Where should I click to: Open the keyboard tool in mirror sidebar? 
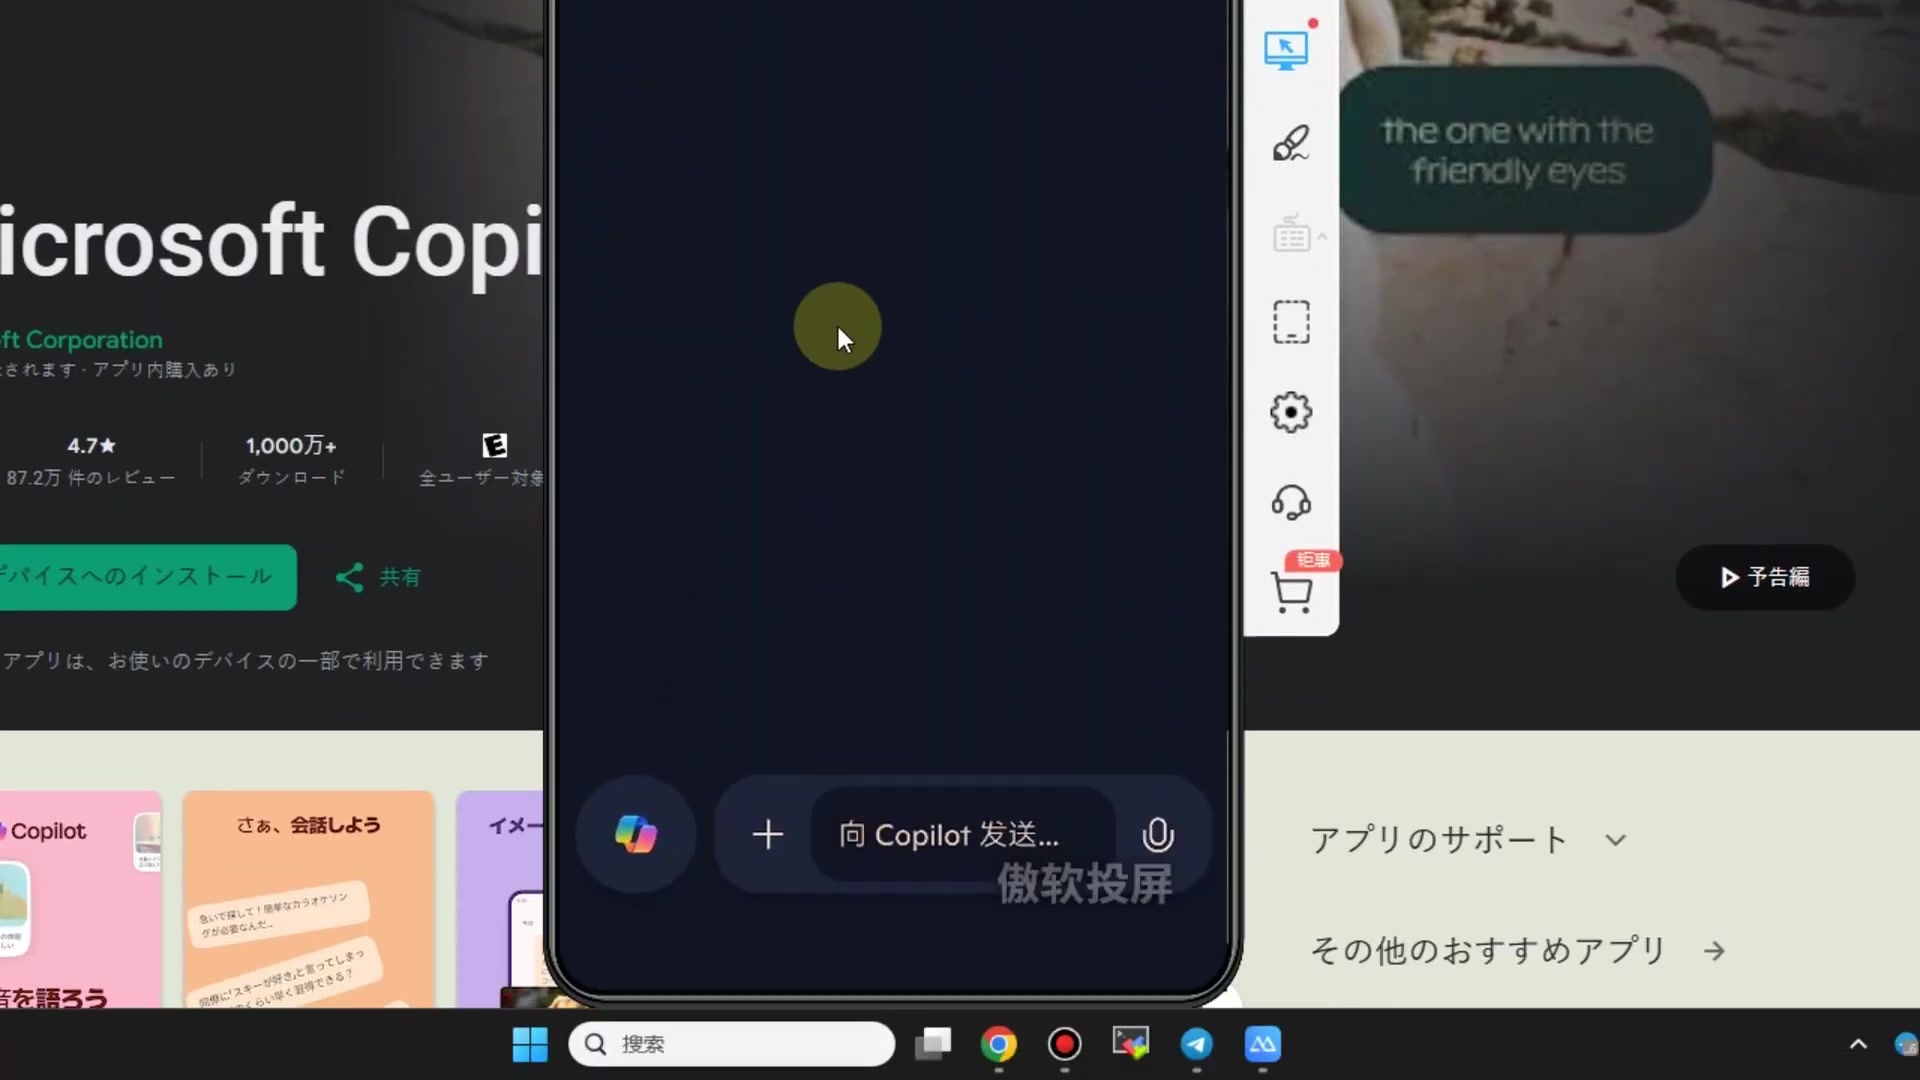[x=1291, y=233]
